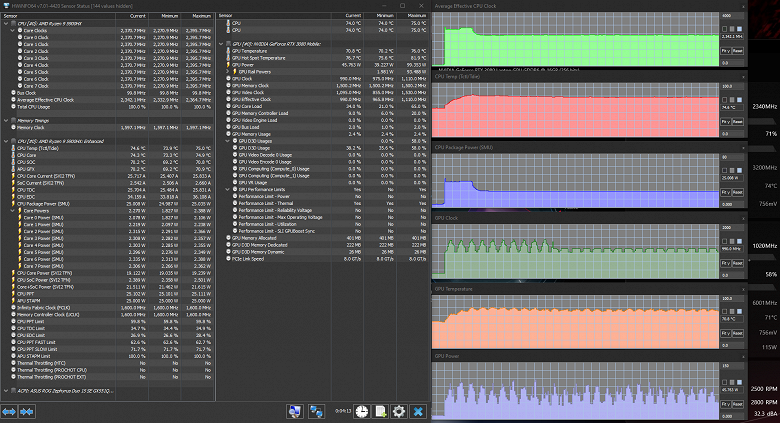Click the left panel Current column header
This screenshot has width=780, height=423.
[137, 17]
